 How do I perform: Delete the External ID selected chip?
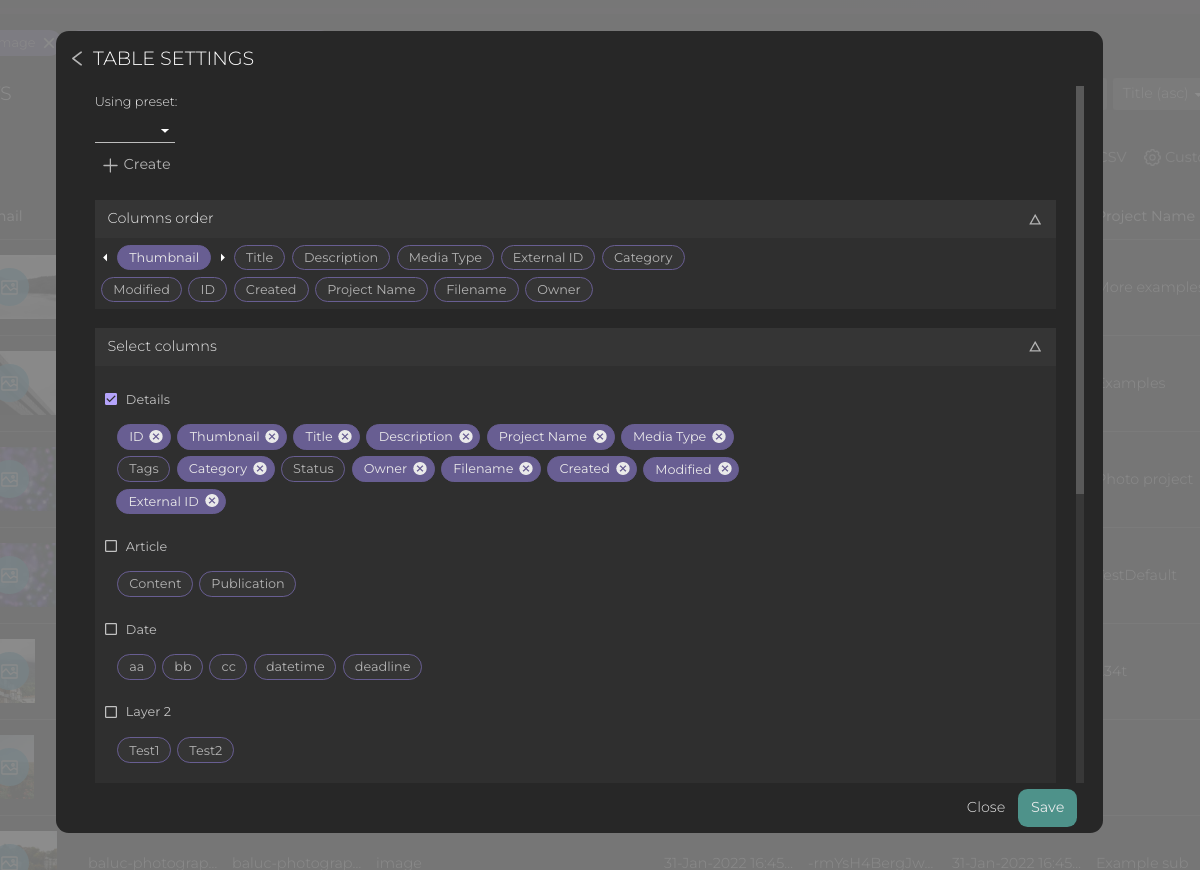[212, 501]
